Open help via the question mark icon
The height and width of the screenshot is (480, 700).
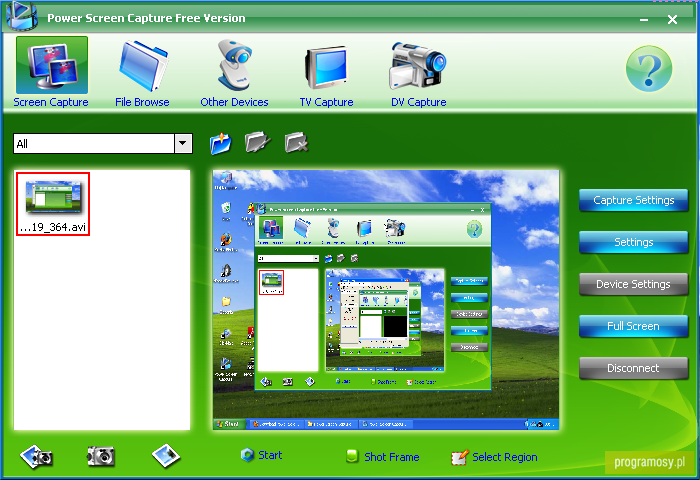click(649, 68)
